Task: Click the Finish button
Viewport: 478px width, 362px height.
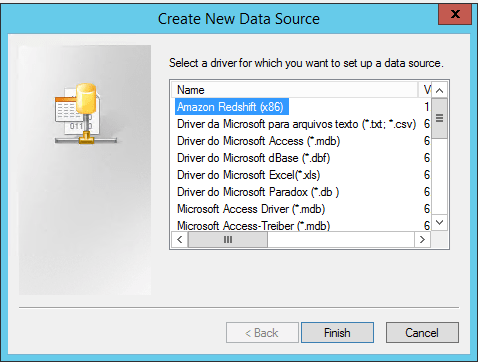Action: (337, 332)
